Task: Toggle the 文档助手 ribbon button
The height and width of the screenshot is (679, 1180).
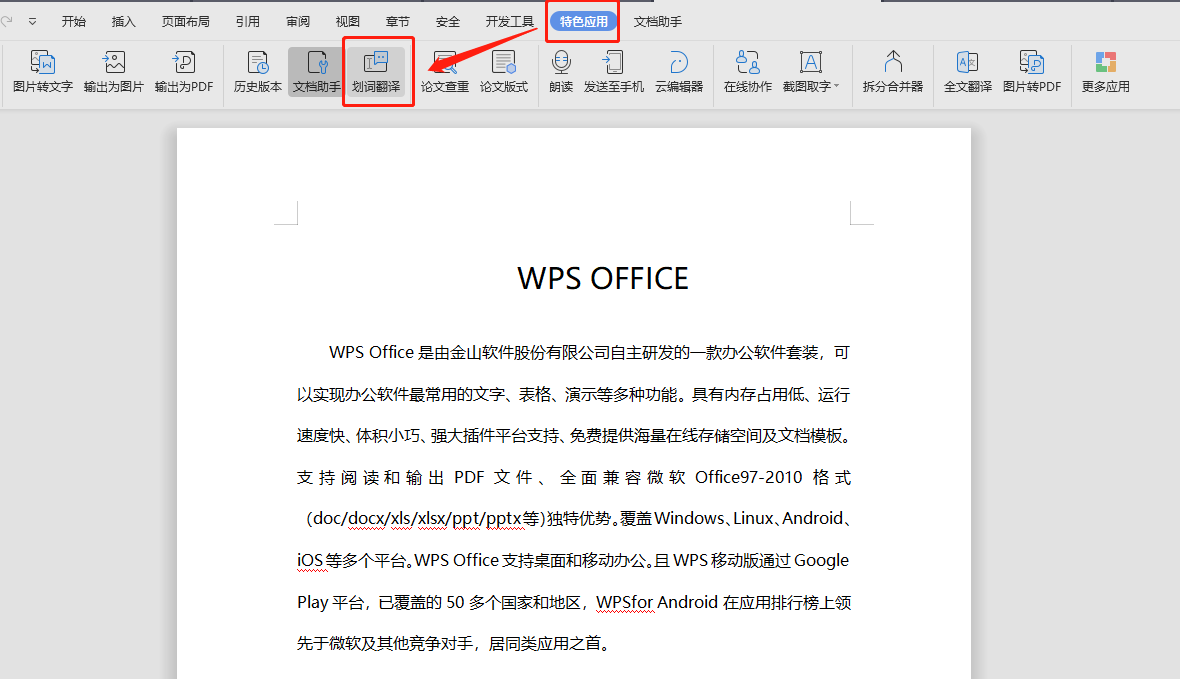Action: point(316,72)
